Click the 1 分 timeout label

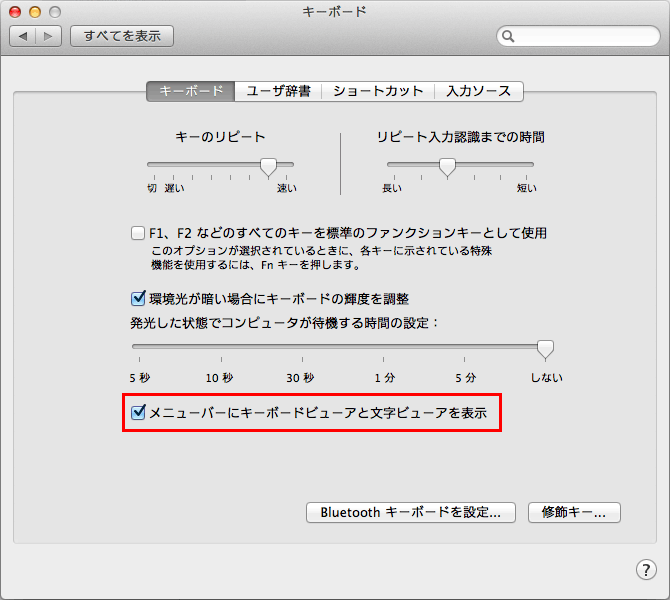pos(385,378)
